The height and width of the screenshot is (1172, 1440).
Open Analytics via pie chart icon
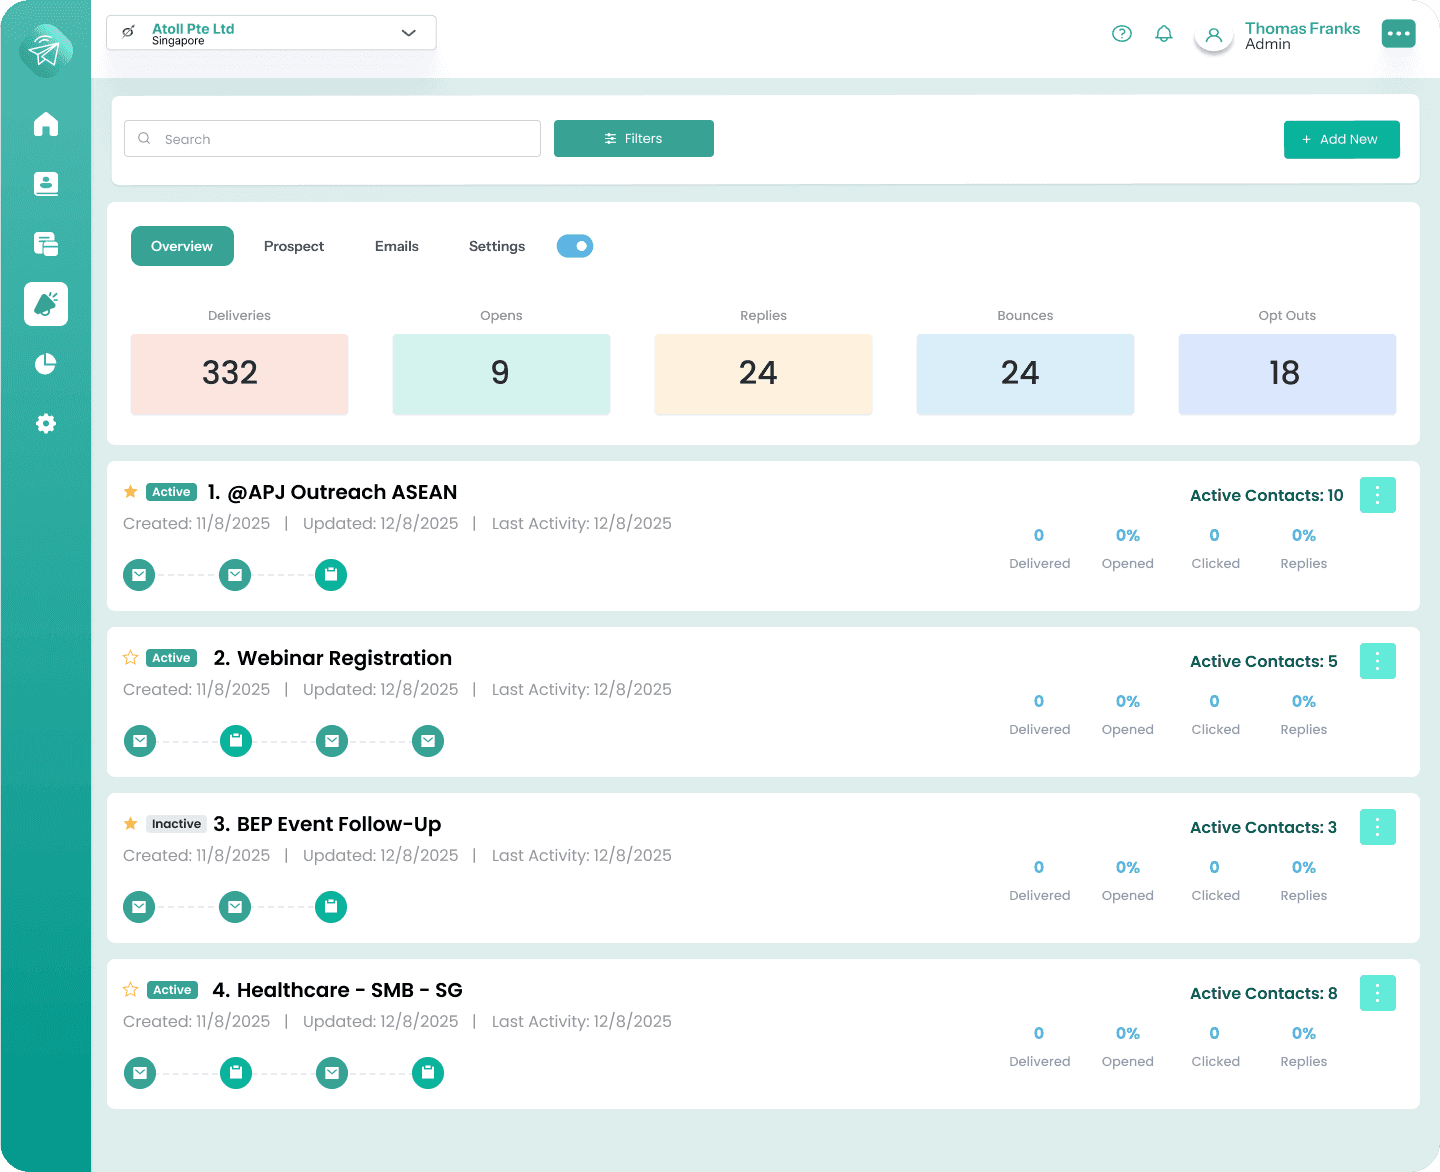coord(45,364)
